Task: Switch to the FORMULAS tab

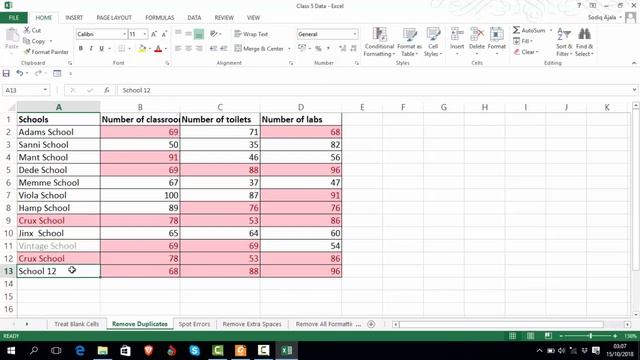Action: coord(160,18)
